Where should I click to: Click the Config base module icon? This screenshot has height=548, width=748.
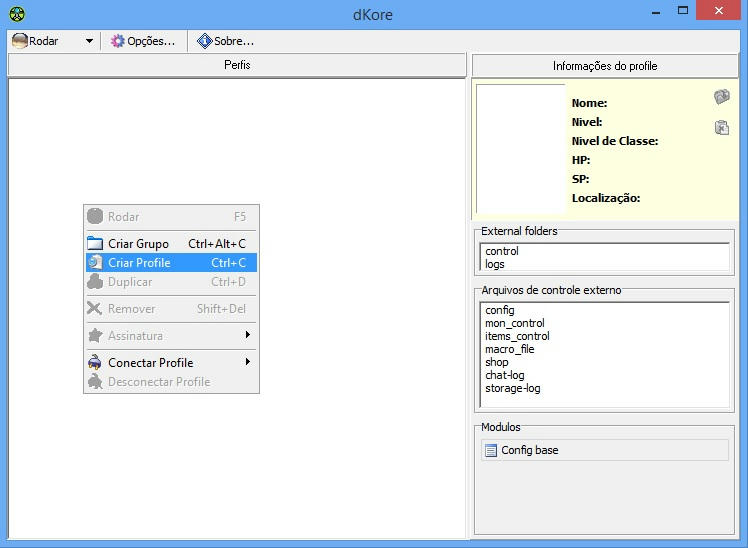point(490,450)
